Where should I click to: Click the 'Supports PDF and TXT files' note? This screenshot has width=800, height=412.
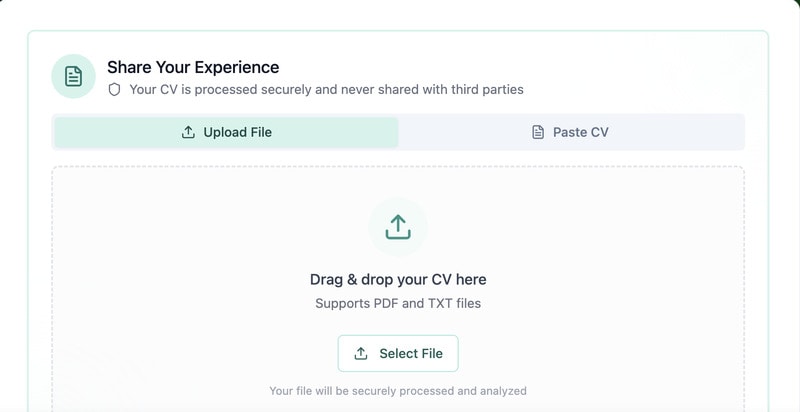pos(398,303)
